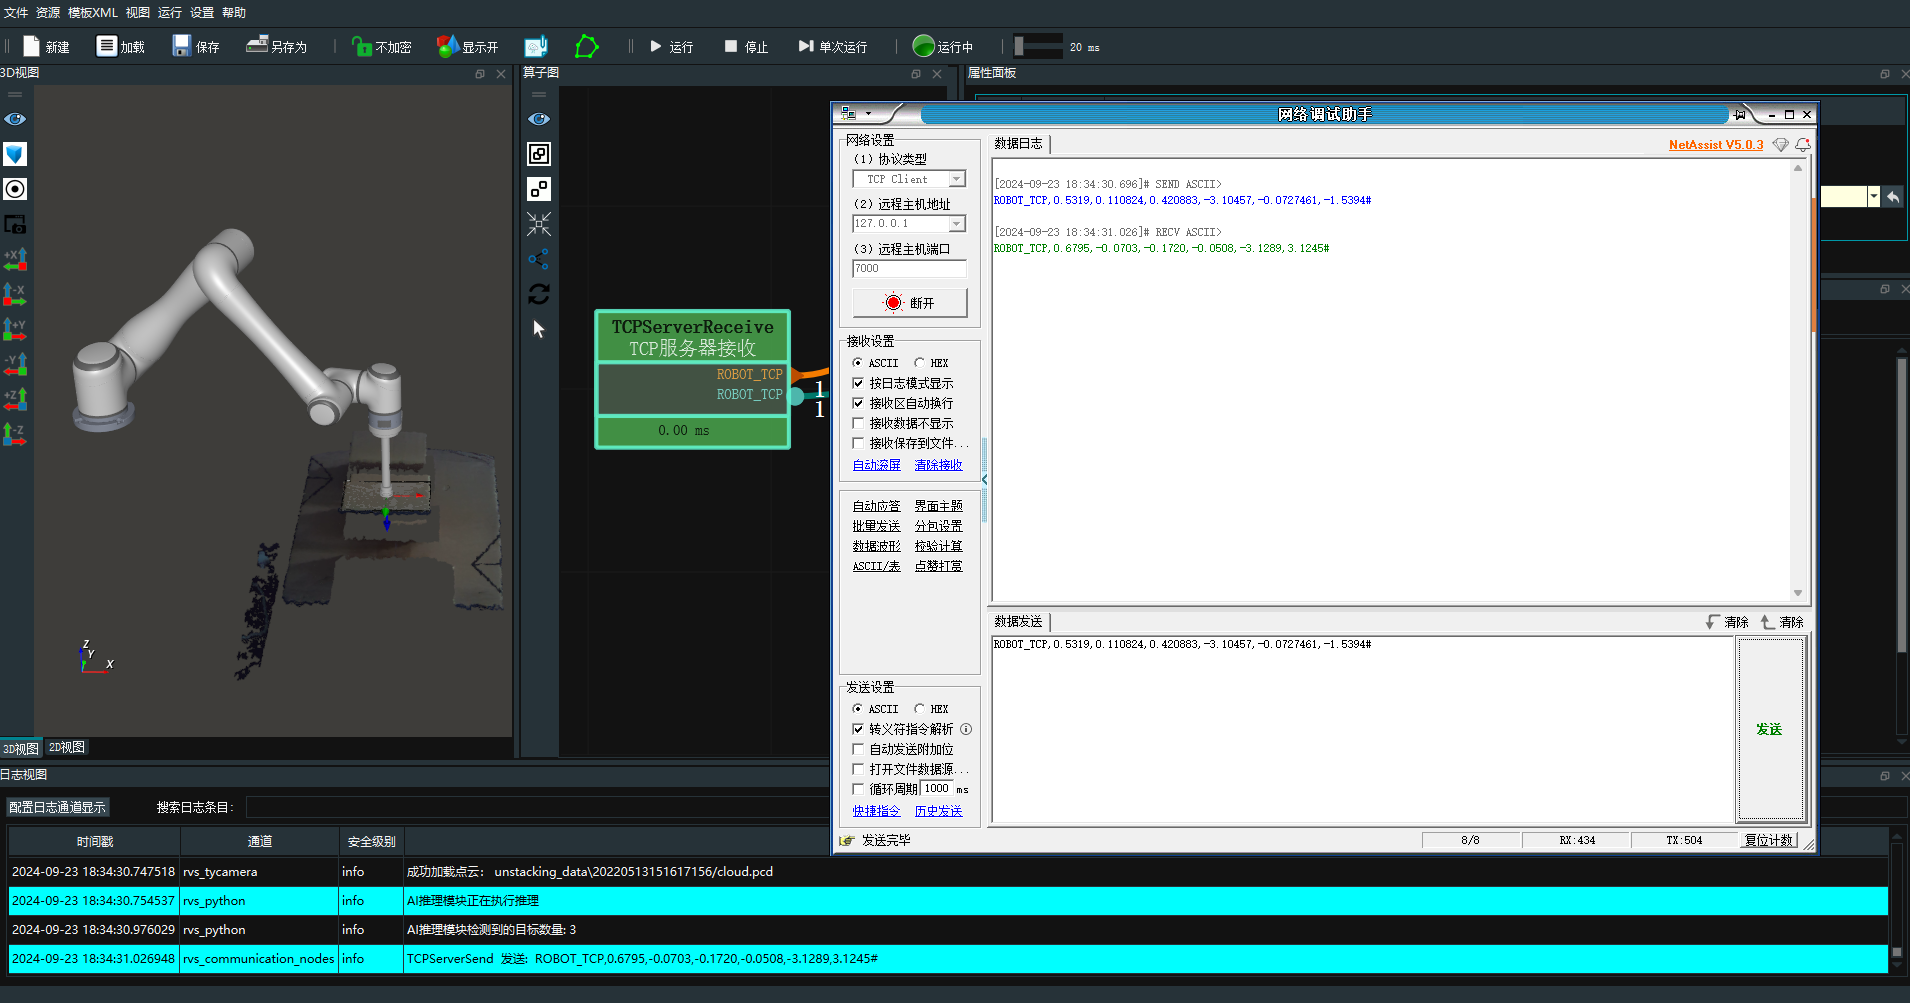Open the 数据日志 tab in NetAssist
The width and height of the screenshot is (1910, 1003).
coord(1018,144)
